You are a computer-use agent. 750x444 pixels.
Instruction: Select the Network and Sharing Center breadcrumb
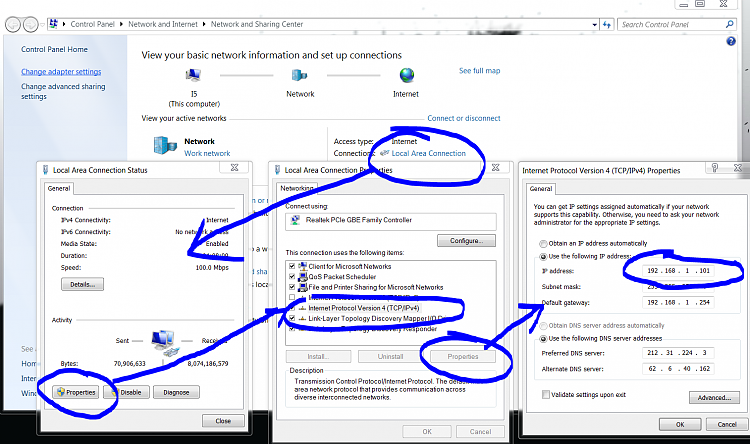tap(257, 24)
